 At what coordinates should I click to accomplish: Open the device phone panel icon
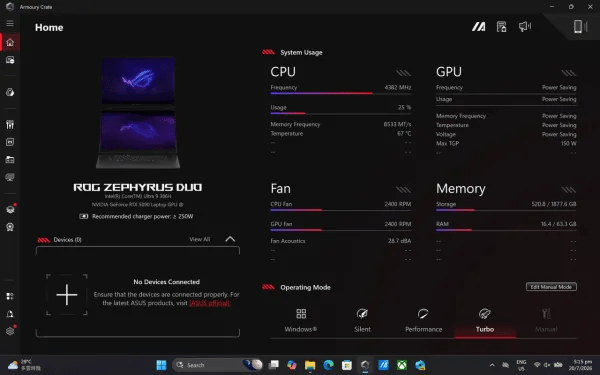point(580,26)
